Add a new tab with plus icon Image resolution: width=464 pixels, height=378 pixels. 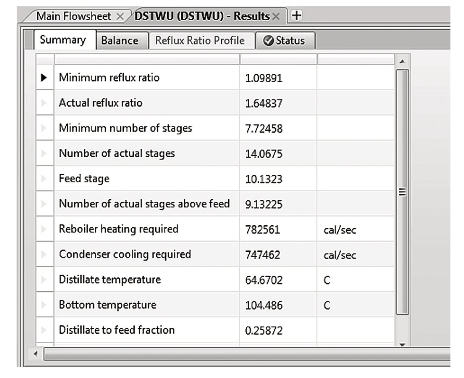[x=296, y=15]
